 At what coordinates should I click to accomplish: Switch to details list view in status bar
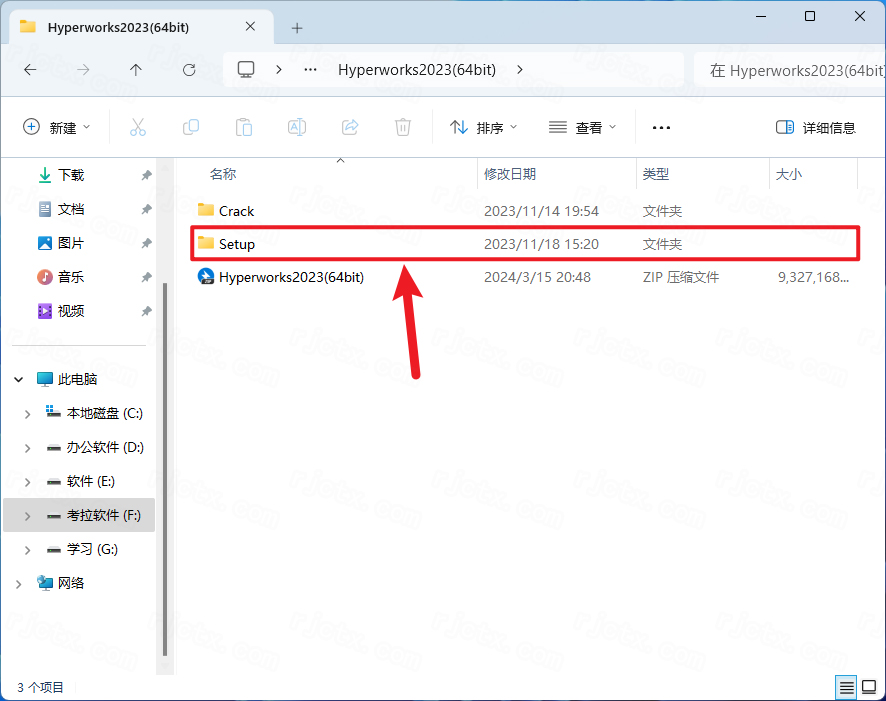847,687
